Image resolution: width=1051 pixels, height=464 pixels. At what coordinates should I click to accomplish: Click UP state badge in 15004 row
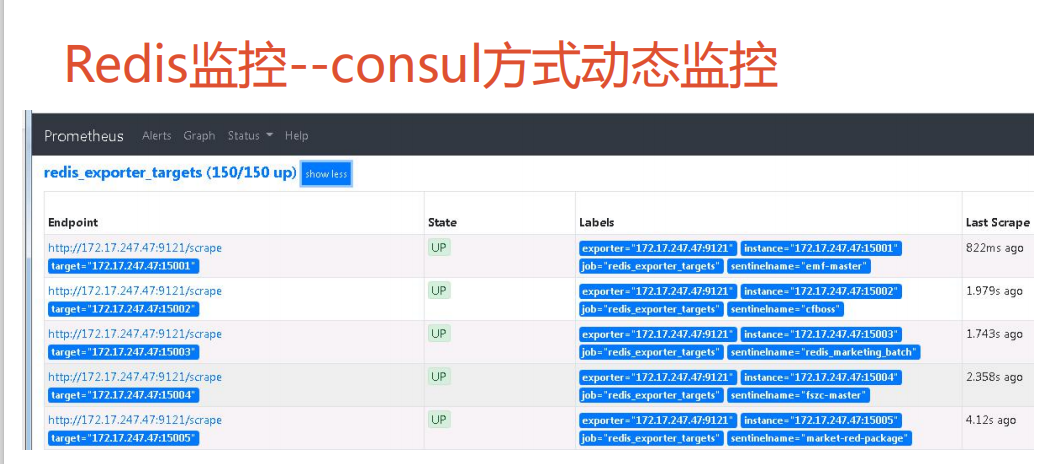click(x=439, y=376)
